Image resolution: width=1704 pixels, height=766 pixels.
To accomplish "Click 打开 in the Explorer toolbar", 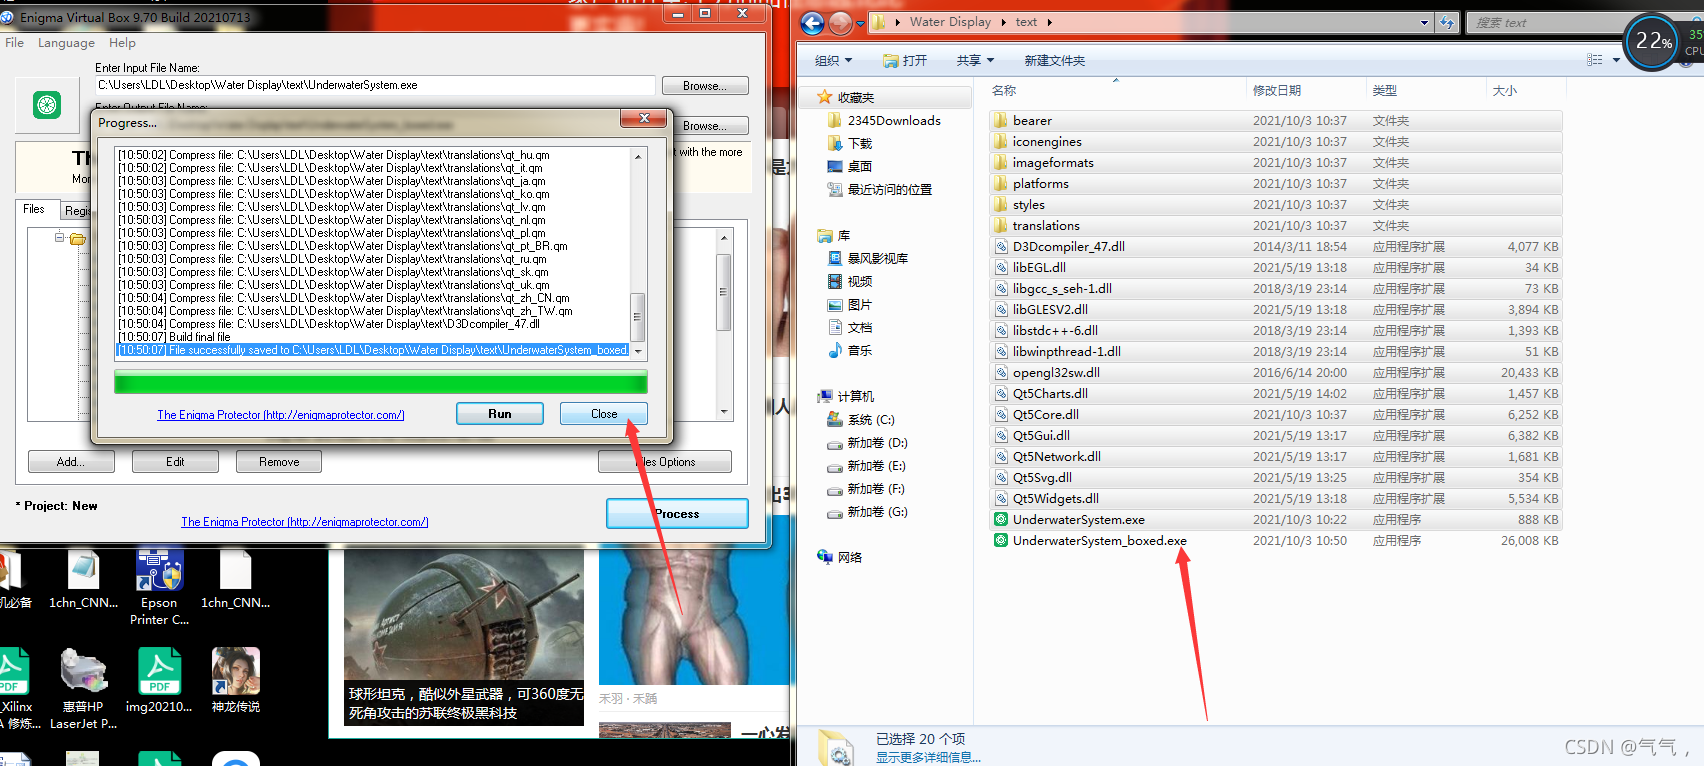I will coord(905,60).
